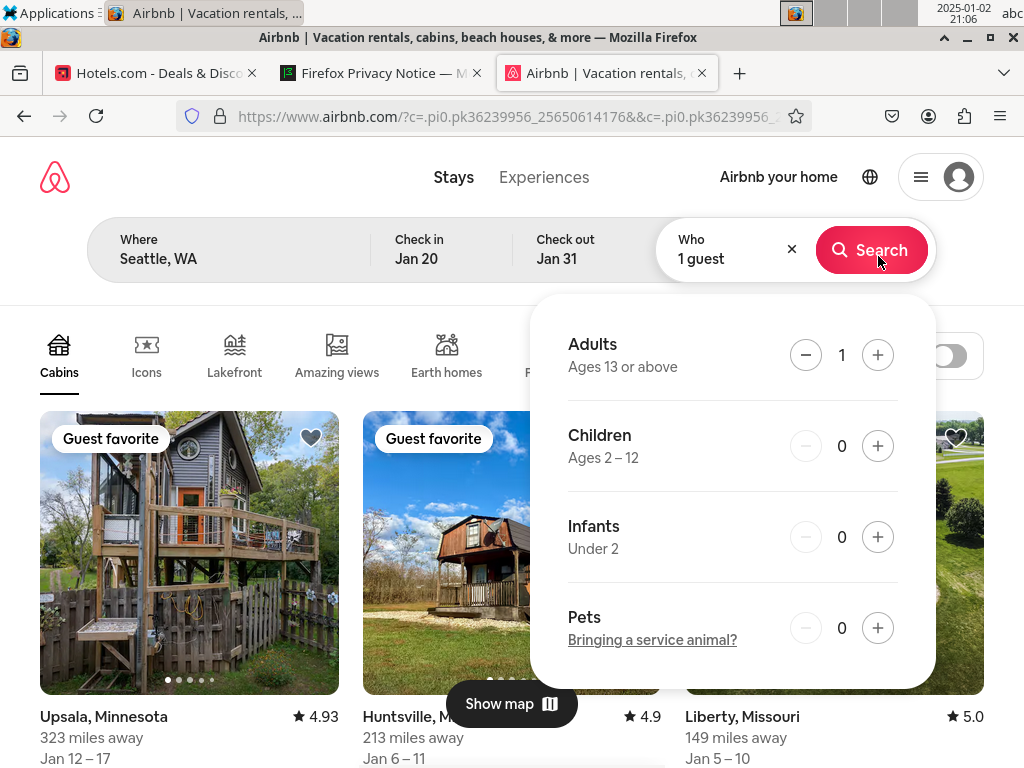Viewport: 1024px width, 768px height.
Task: Click the red Search button
Action: pos(871,250)
